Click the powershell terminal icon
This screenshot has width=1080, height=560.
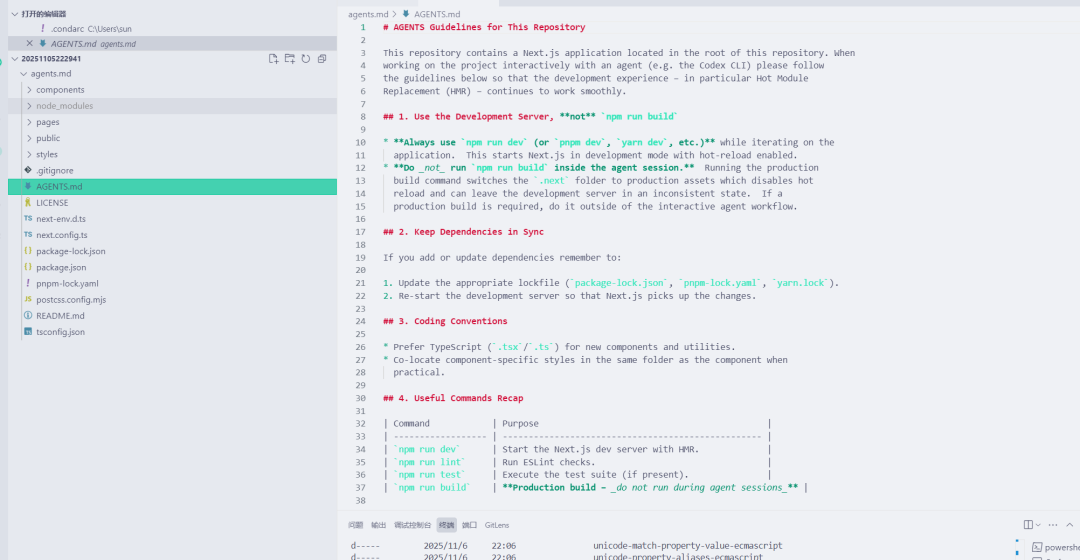[1037, 548]
